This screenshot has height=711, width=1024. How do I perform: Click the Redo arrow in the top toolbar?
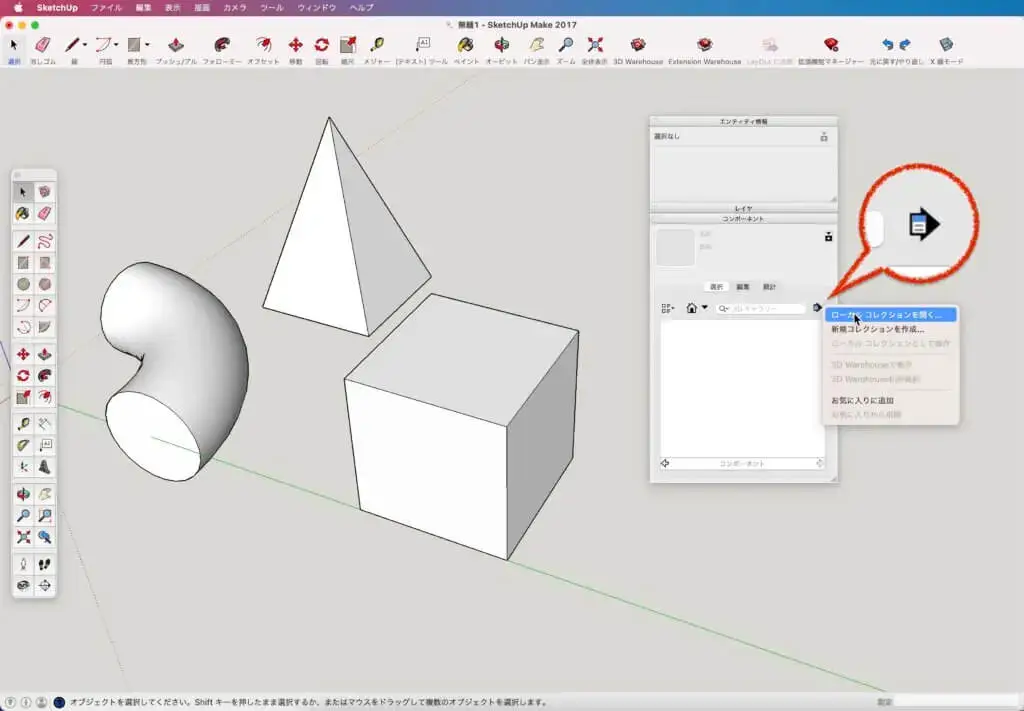coord(905,44)
